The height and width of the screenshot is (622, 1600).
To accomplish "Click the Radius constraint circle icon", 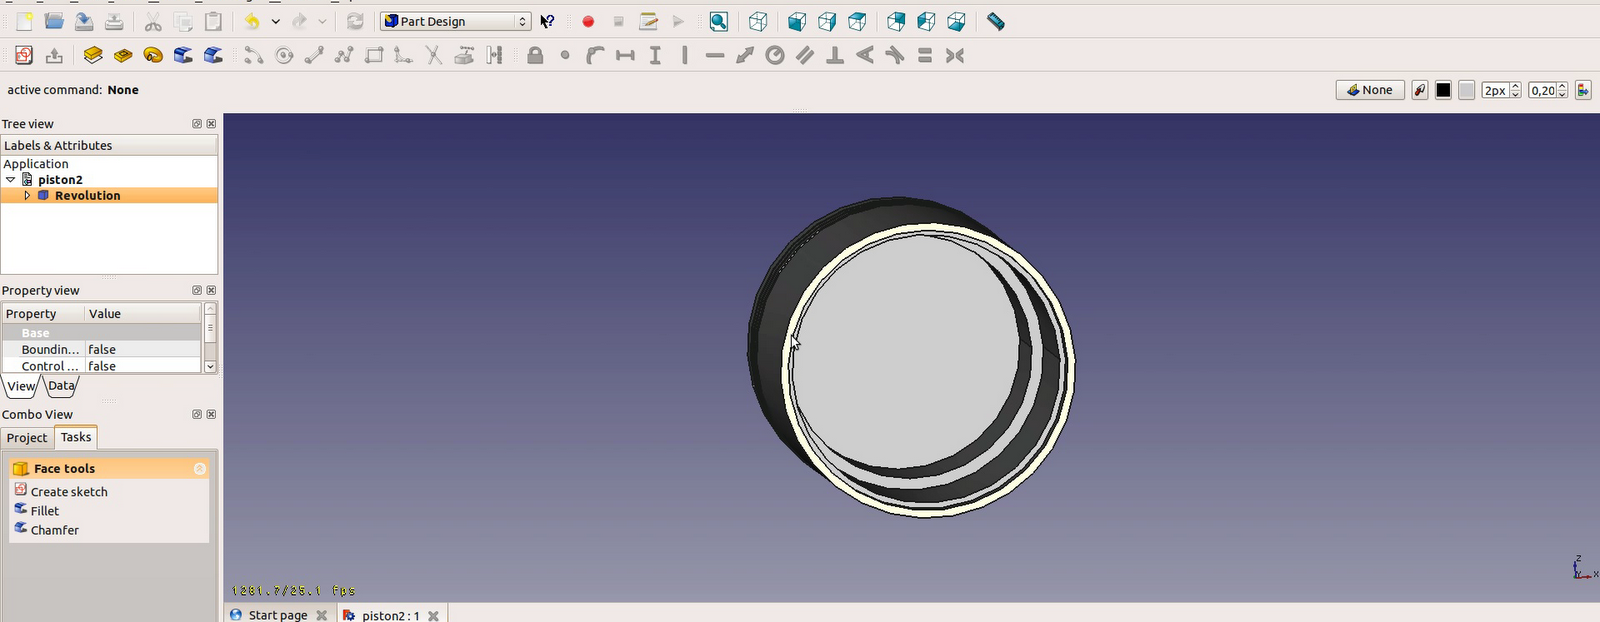I will click(x=775, y=55).
